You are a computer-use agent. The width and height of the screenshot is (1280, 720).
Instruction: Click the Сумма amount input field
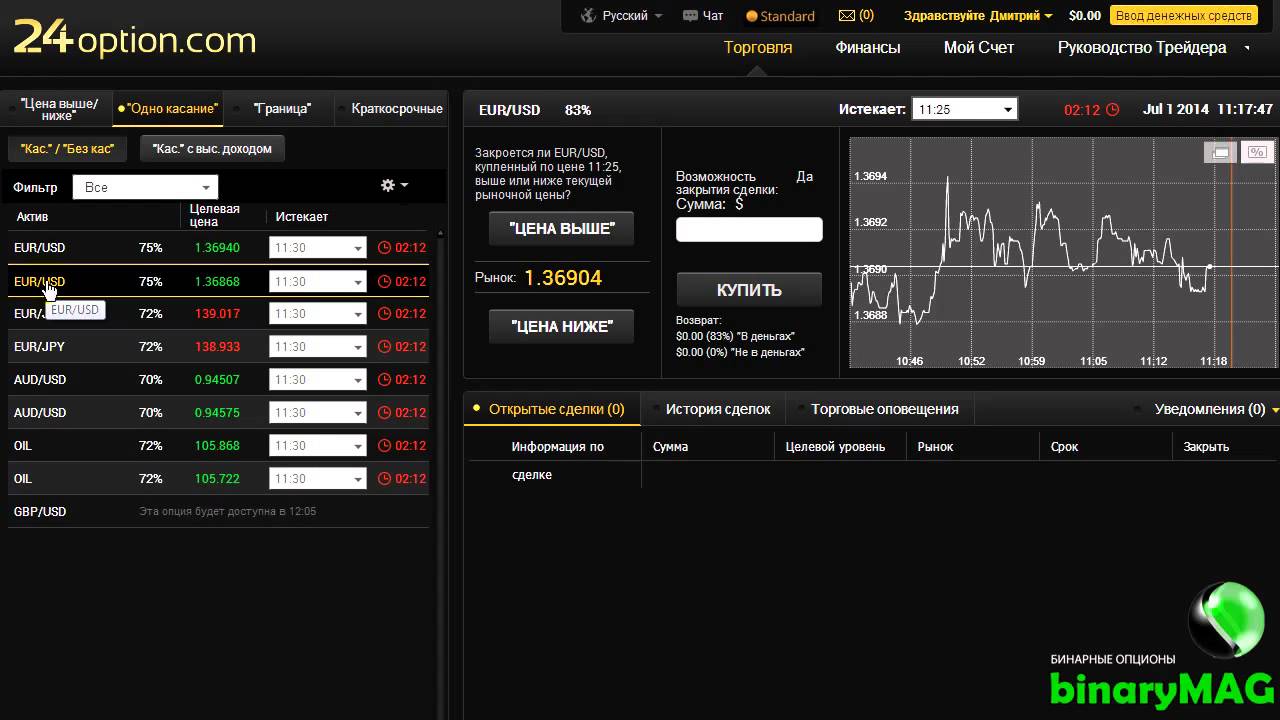[749, 229]
